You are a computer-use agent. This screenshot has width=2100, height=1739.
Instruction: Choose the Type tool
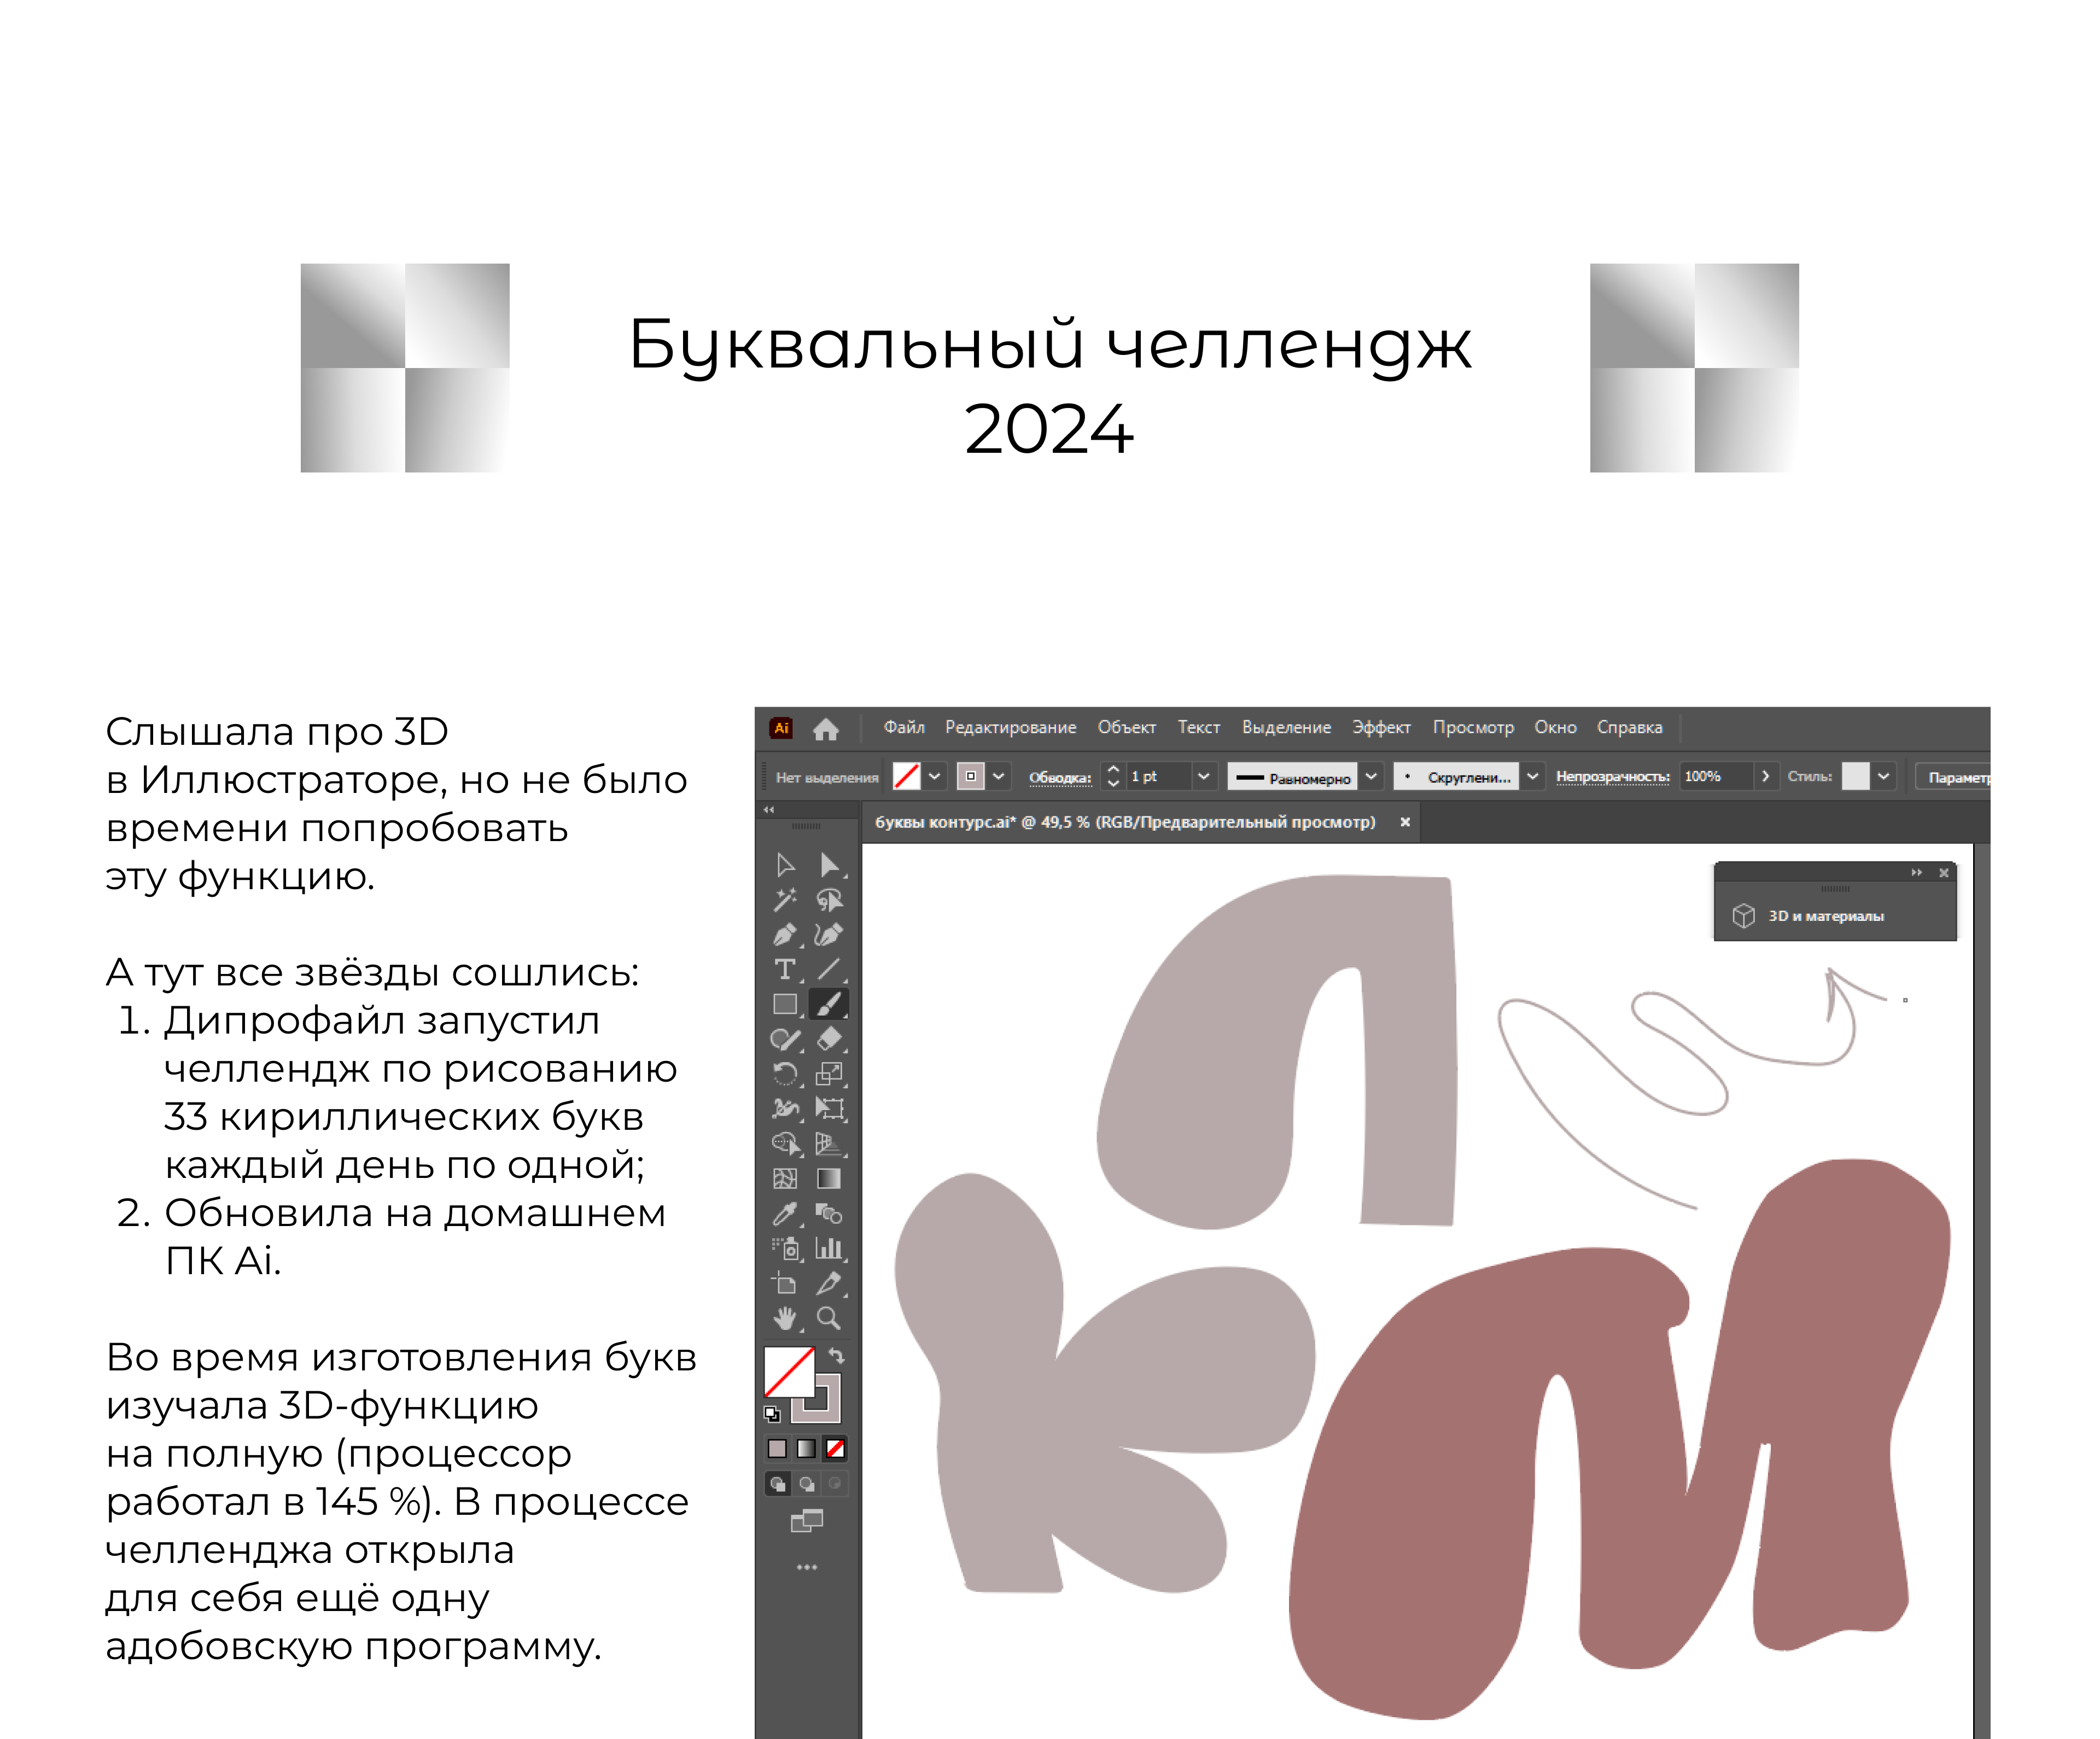(785, 969)
